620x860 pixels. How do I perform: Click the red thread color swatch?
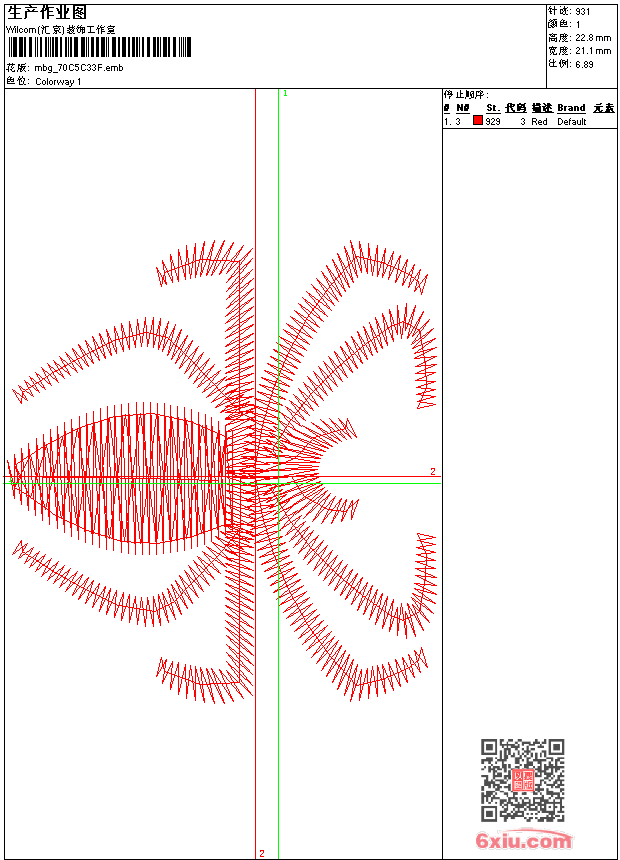(478, 121)
